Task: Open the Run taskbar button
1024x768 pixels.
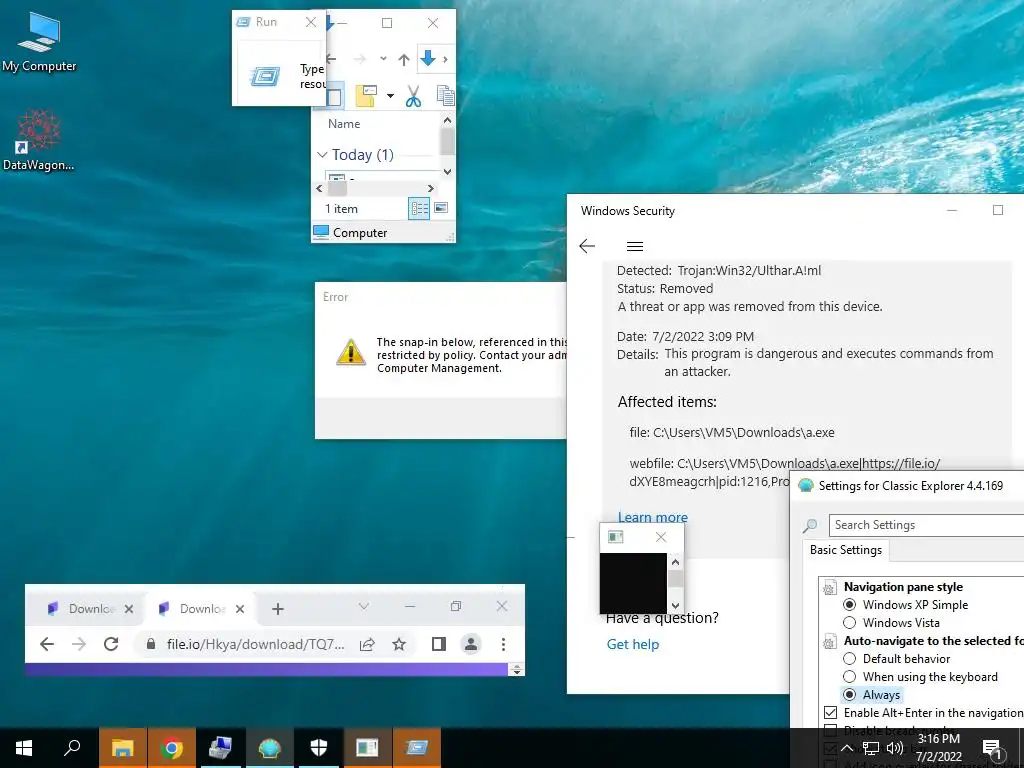Action: click(x=417, y=748)
